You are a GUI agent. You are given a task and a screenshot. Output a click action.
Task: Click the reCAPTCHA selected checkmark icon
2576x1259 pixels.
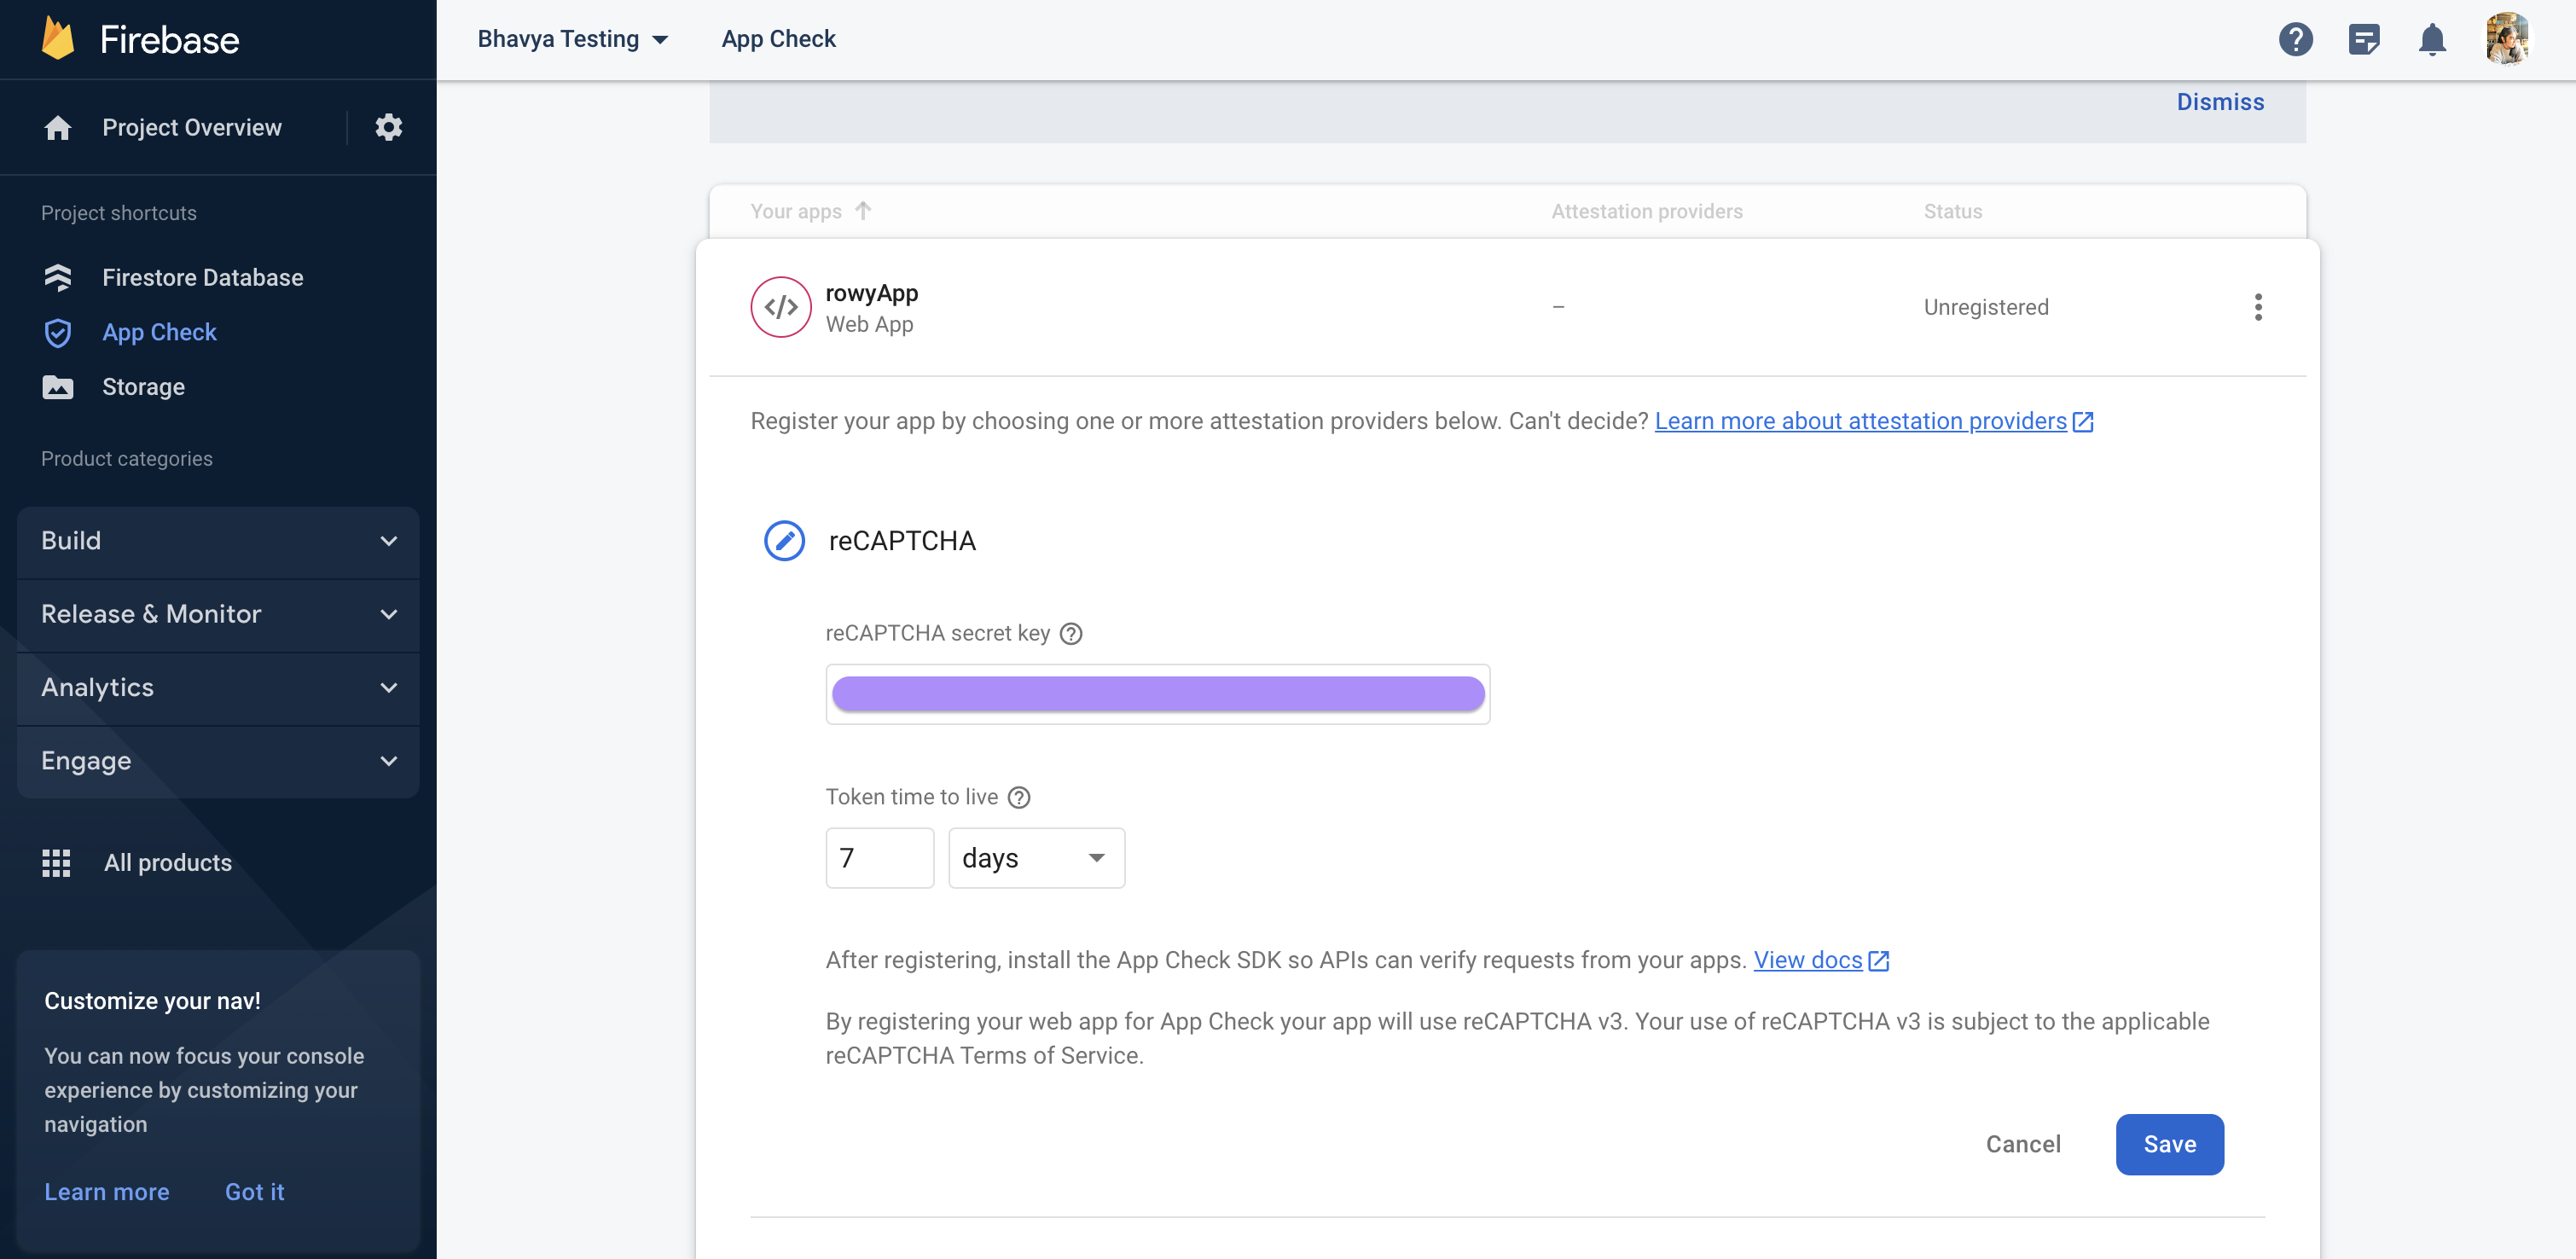click(784, 539)
